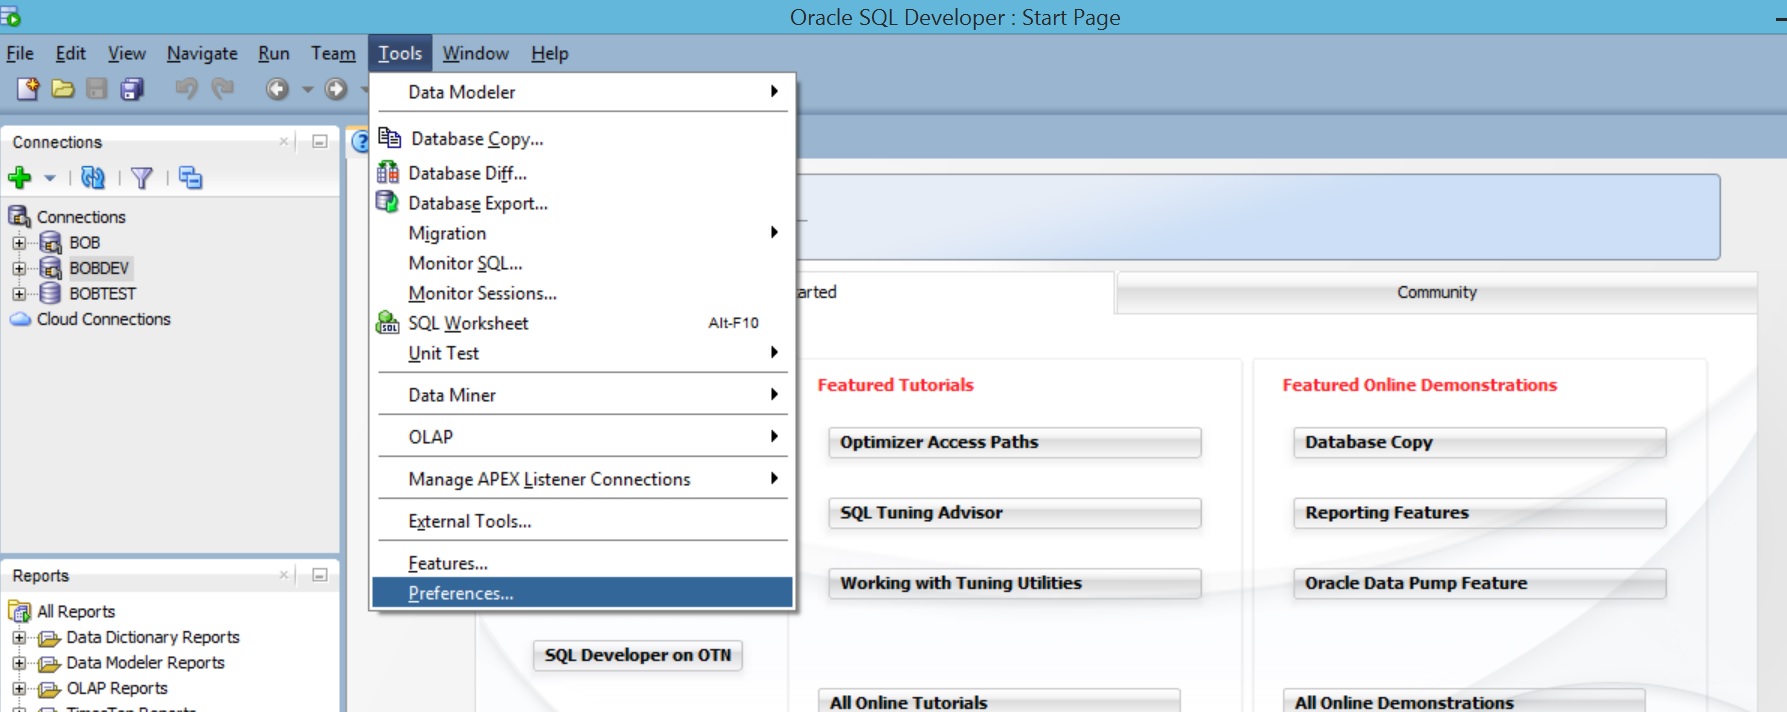Choose External Tools from the menu
1787x712 pixels.
[583, 521]
